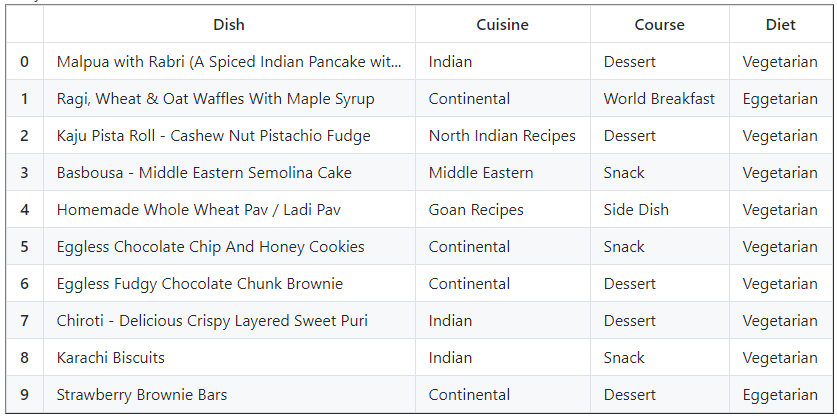Select the Malpua with Rabri dish cell
This screenshot has width=837, height=419.
pyautogui.click(x=229, y=62)
